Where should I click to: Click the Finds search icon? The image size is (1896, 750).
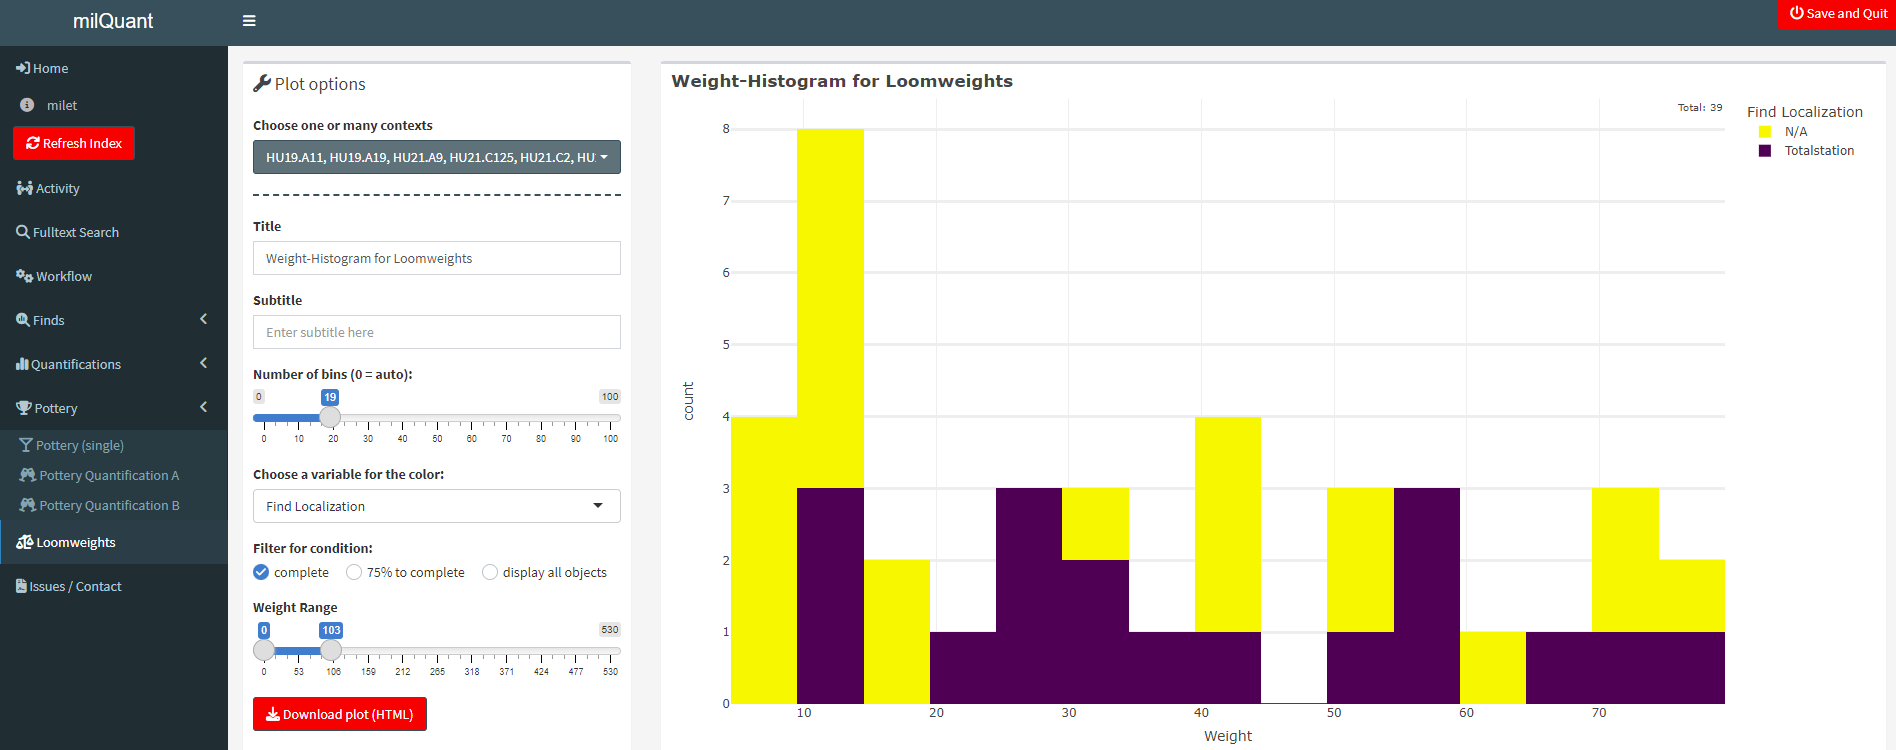23,320
